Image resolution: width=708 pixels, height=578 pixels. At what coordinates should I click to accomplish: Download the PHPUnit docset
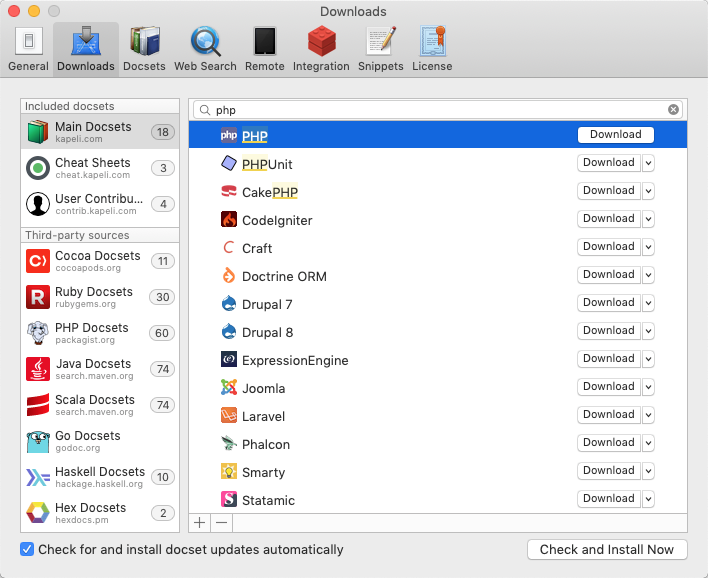pos(609,163)
